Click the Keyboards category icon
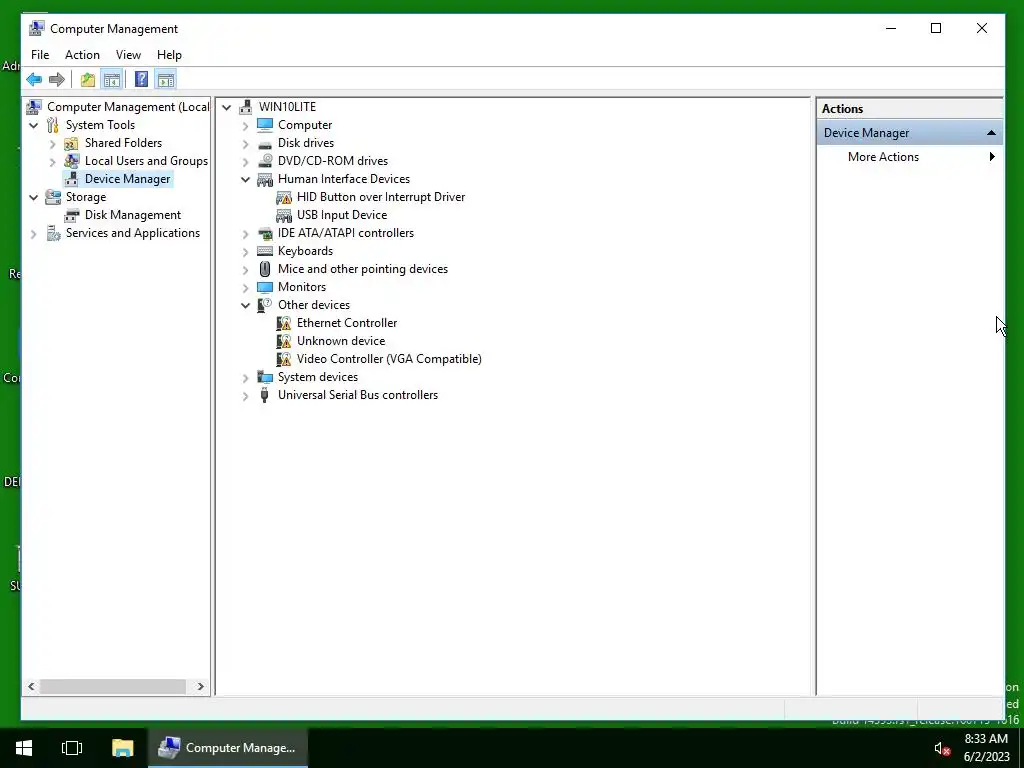Screen dimensions: 1024x768 click(264, 251)
